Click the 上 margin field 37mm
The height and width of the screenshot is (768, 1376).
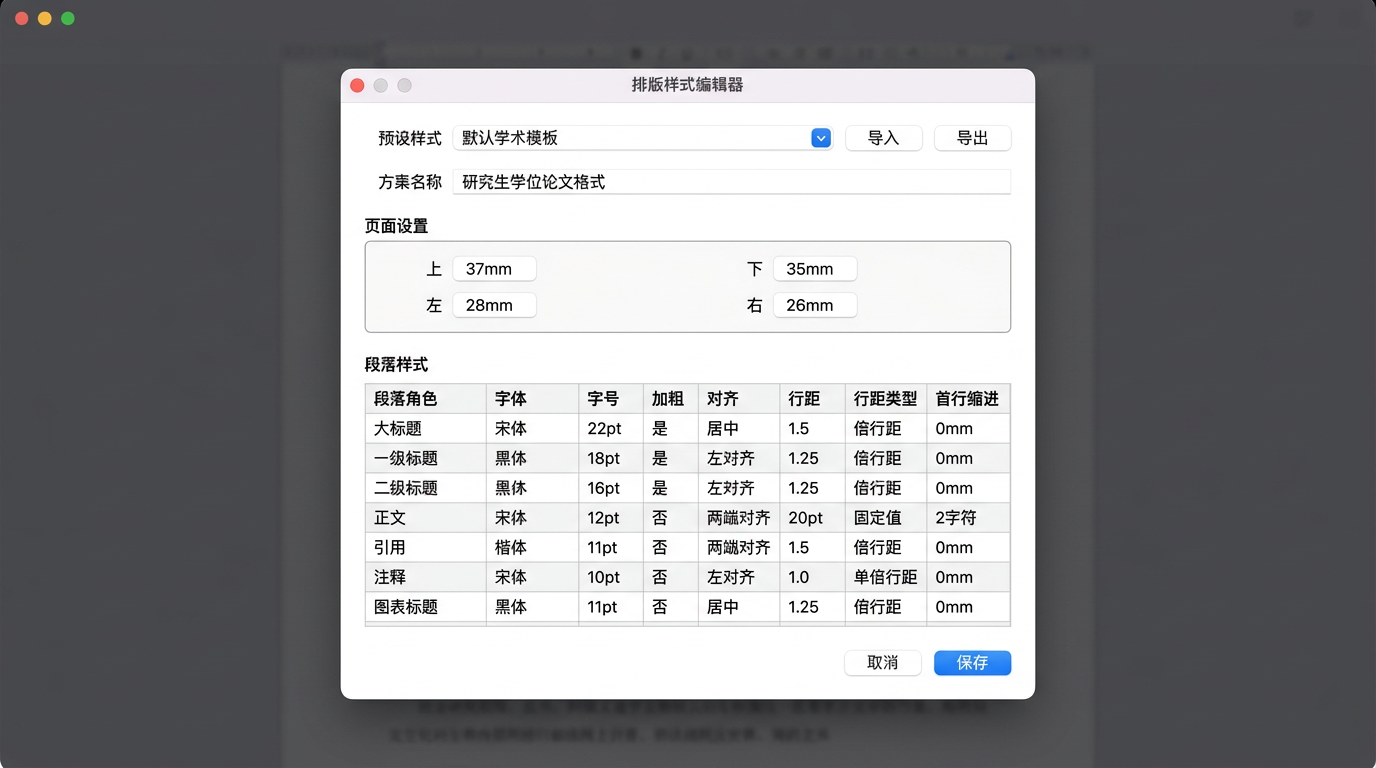[x=494, y=269]
